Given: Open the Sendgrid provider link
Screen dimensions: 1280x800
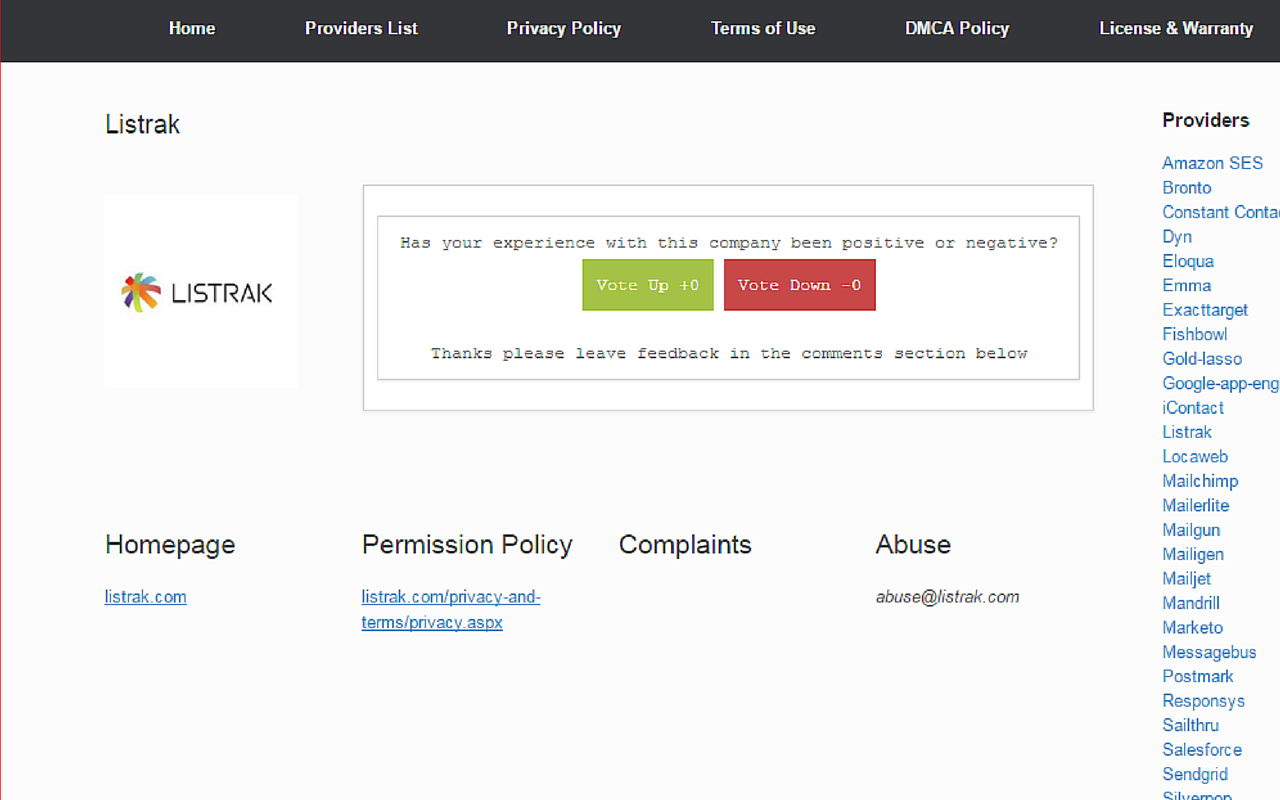Looking at the screenshot, I should 1195,774.
